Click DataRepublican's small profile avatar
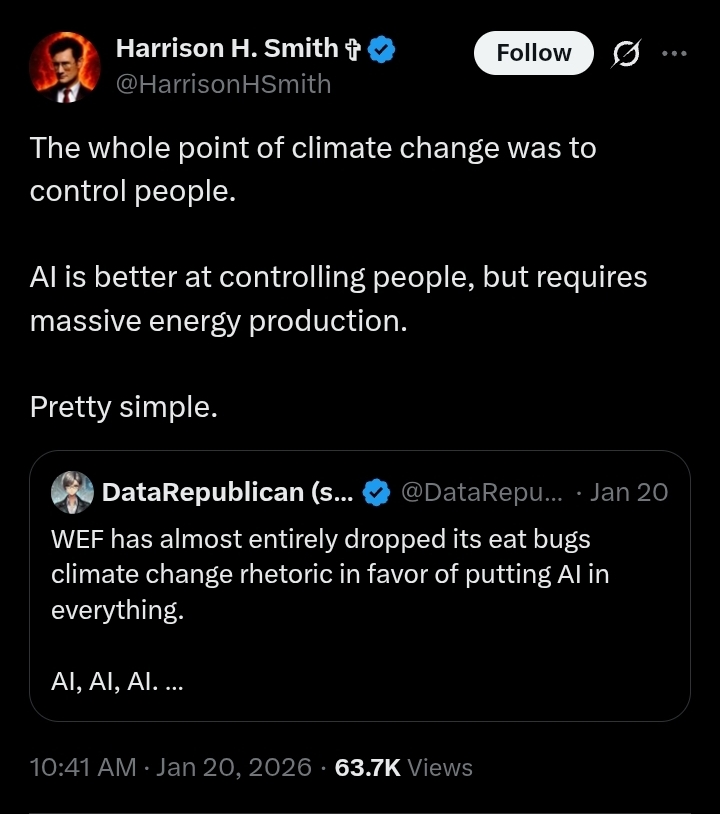Screen dimensions: 720x814 click(72, 492)
